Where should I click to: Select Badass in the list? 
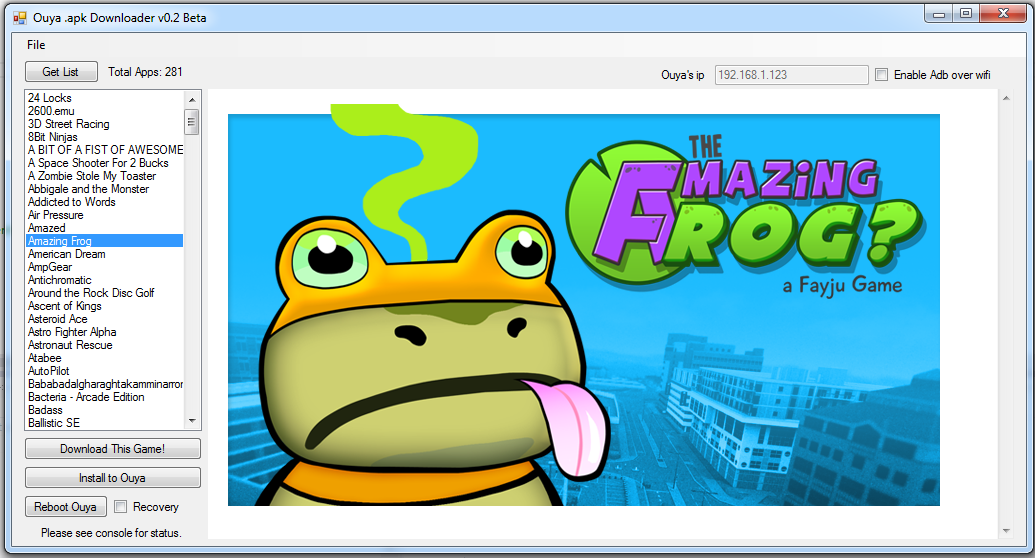pos(104,410)
